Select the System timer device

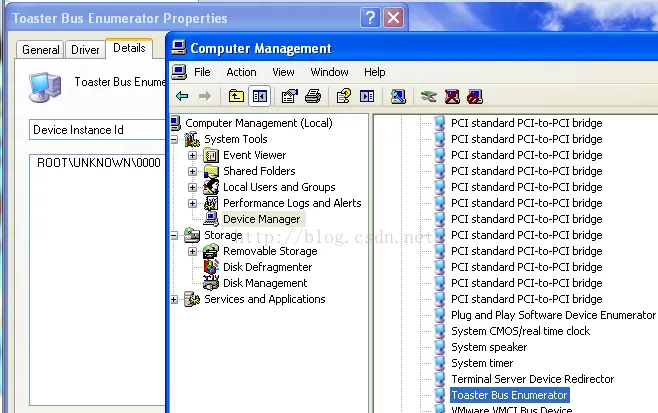(482, 363)
